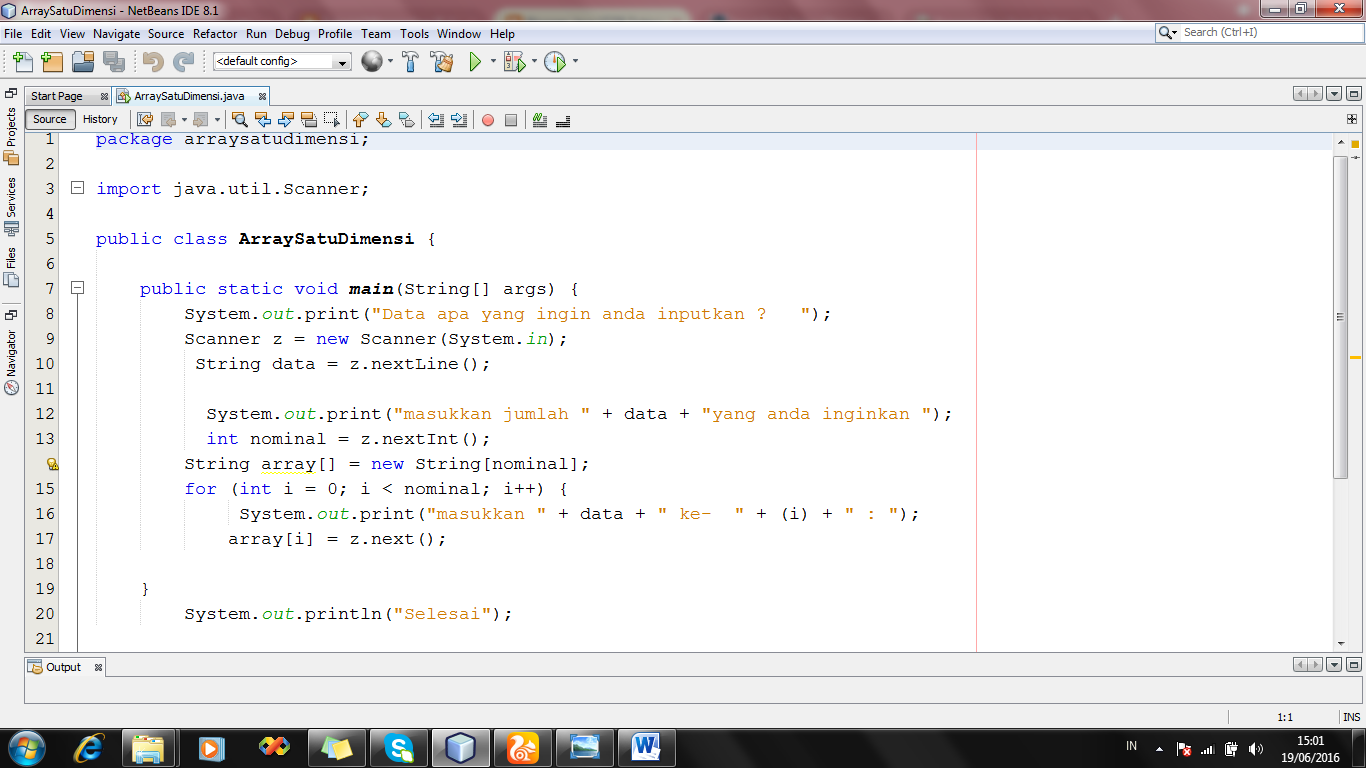1366x768 pixels.
Task: Open Microsoft Word from the taskbar
Action: tap(647, 747)
